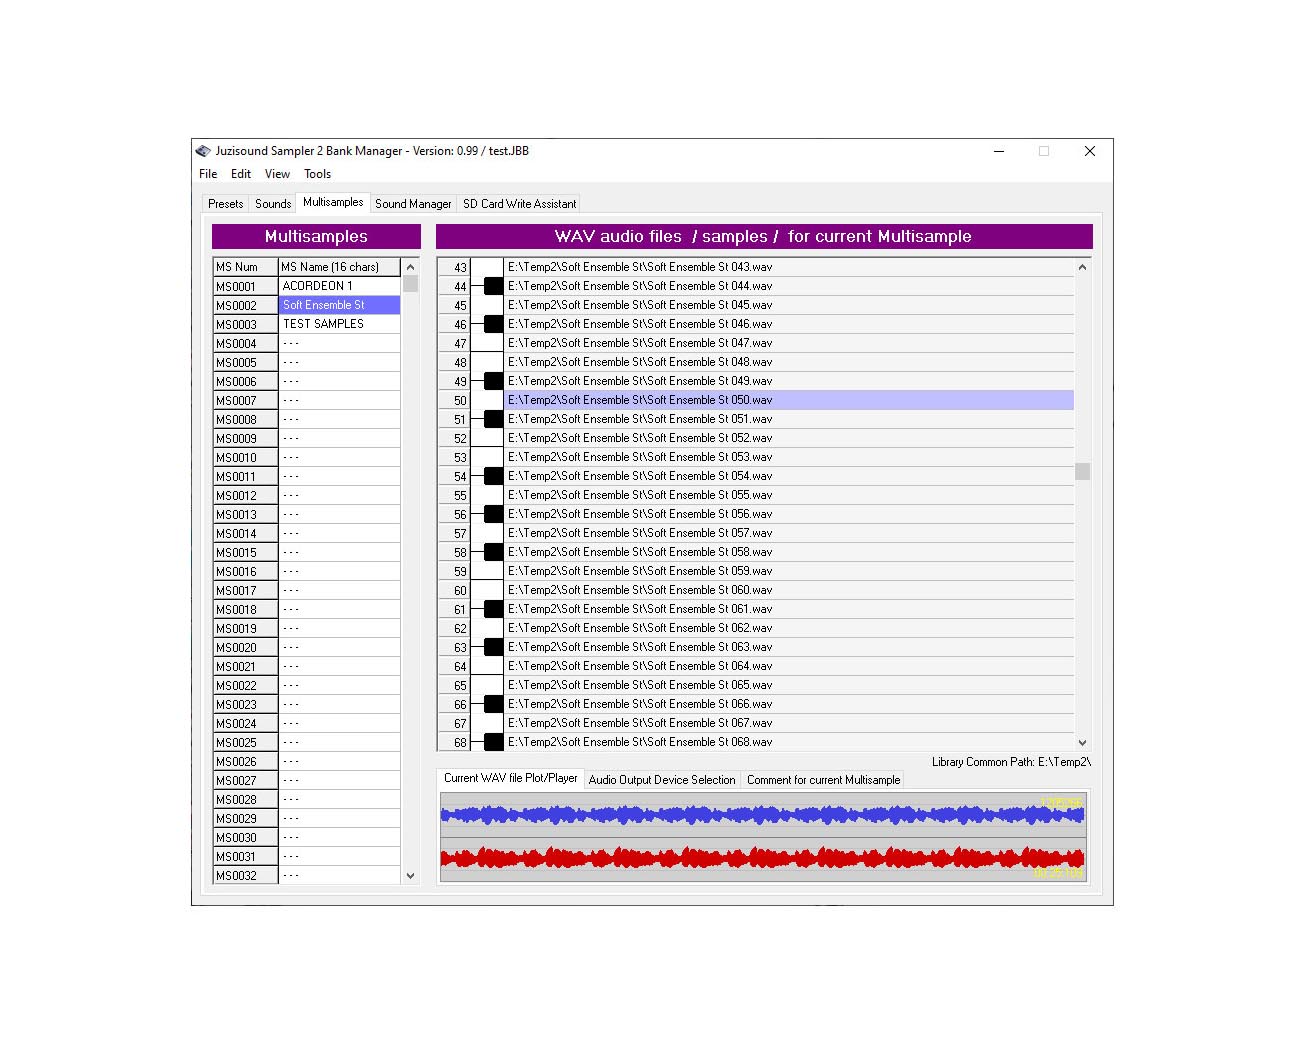The height and width of the screenshot is (1044, 1306).
Task: Open Comment for current Multisample tab
Action: [823, 780]
